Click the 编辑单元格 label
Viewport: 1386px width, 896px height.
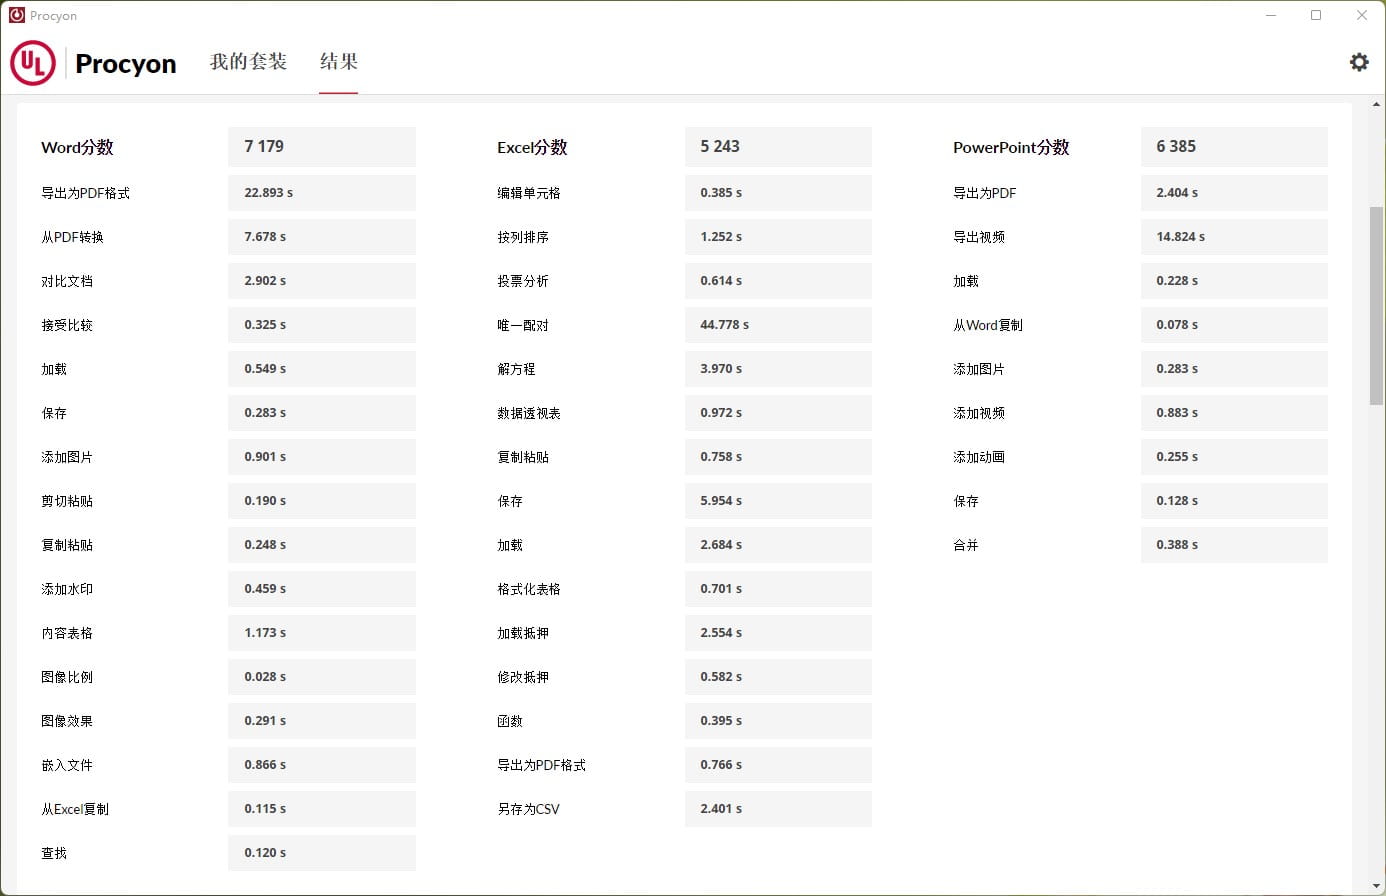coord(529,193)
